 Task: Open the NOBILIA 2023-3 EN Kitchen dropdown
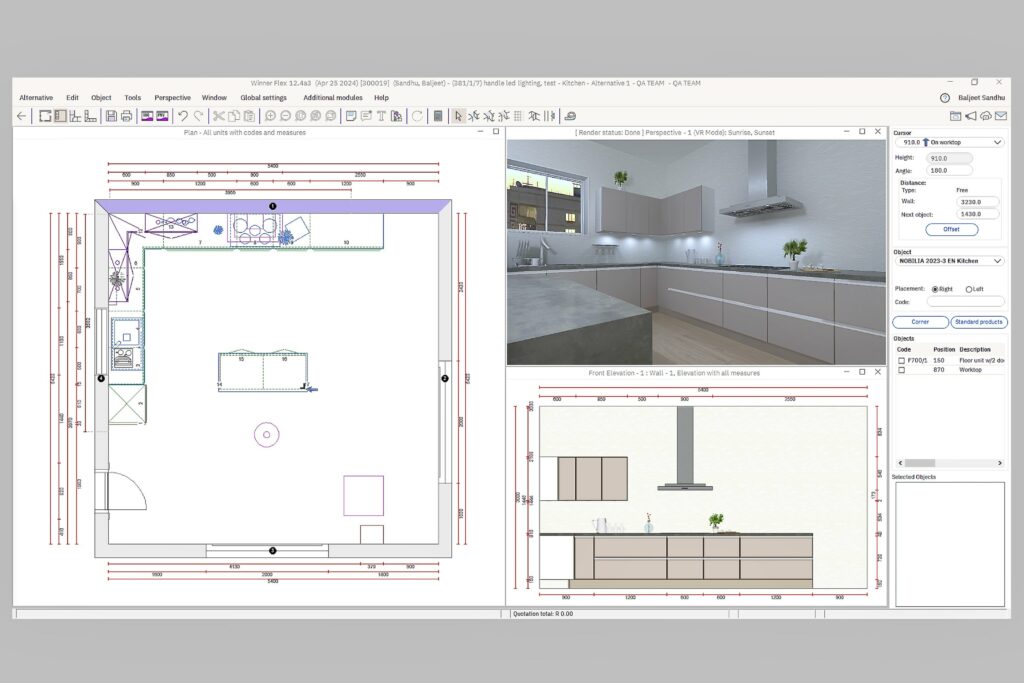point(997,261)
